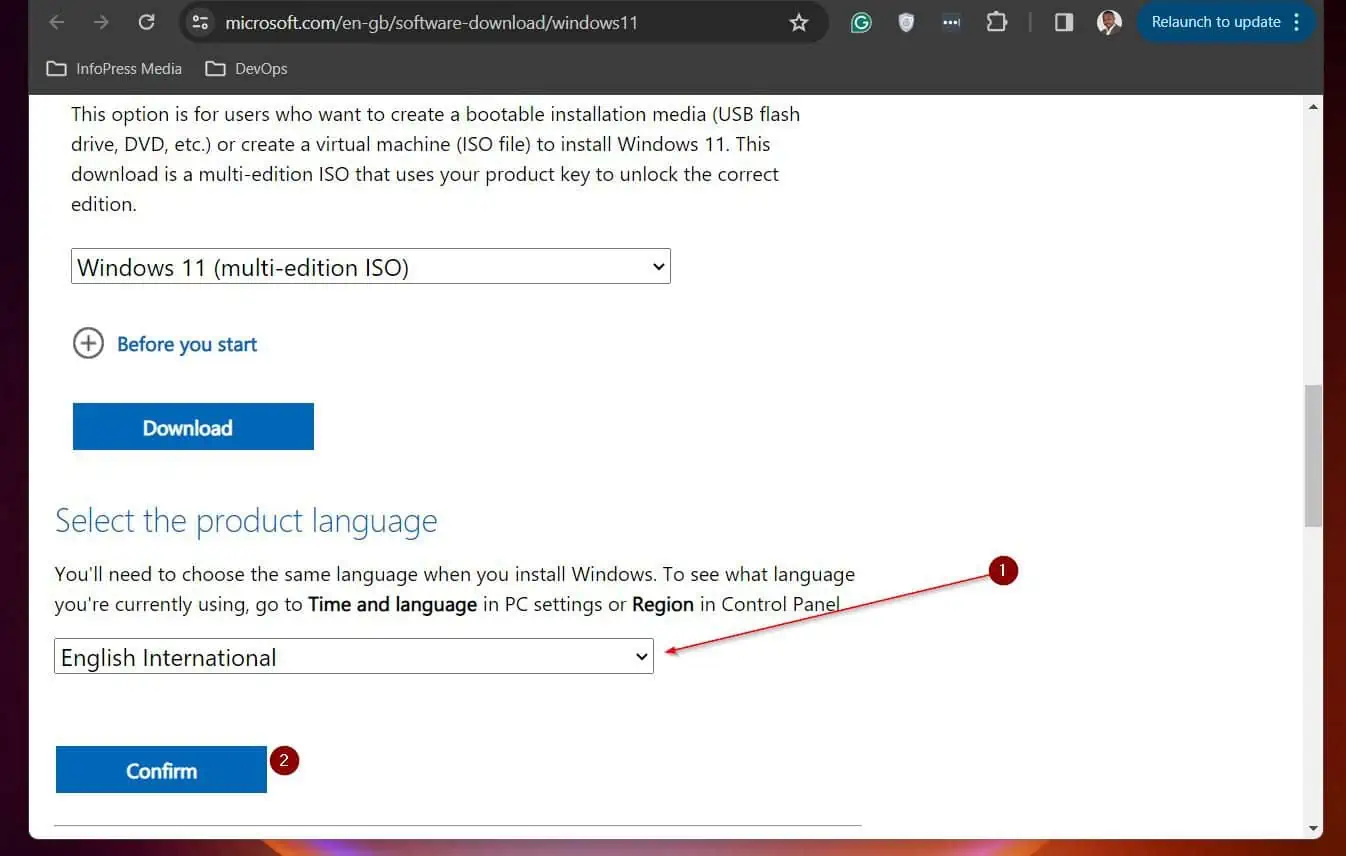
Task: Click the blue Download button
Action: 193,427
